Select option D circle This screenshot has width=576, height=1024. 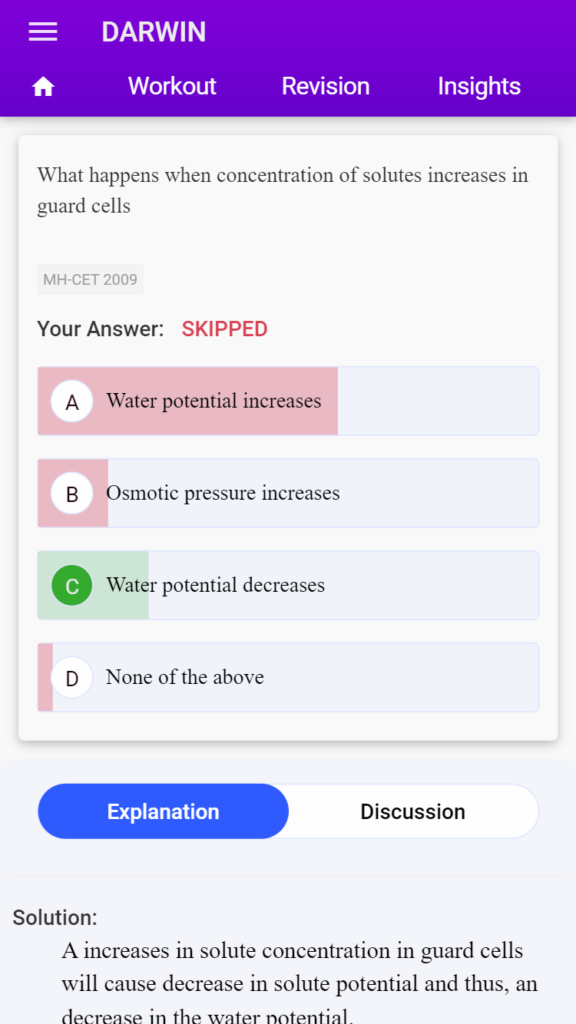[x=72, y=677]
